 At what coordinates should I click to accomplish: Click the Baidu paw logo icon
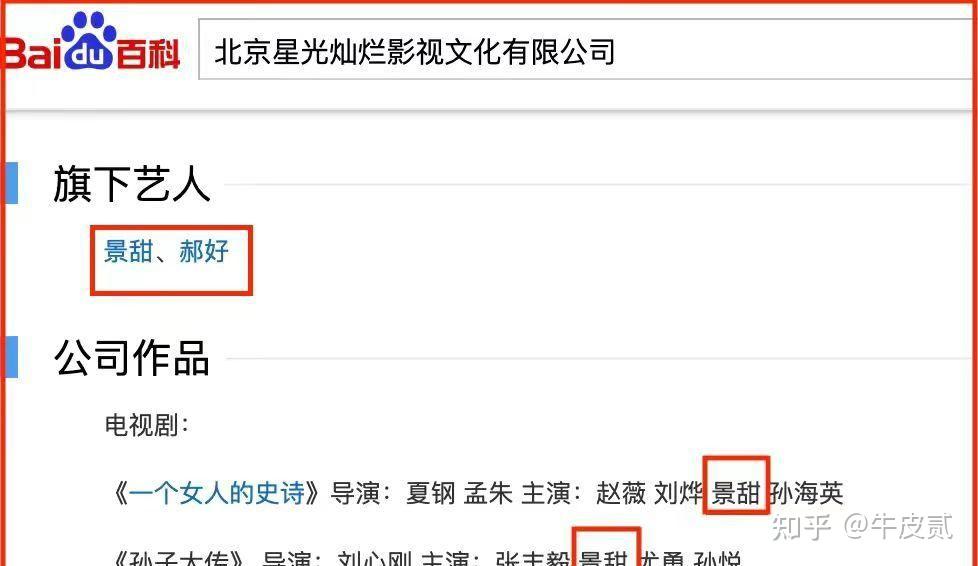click(90, 39)
